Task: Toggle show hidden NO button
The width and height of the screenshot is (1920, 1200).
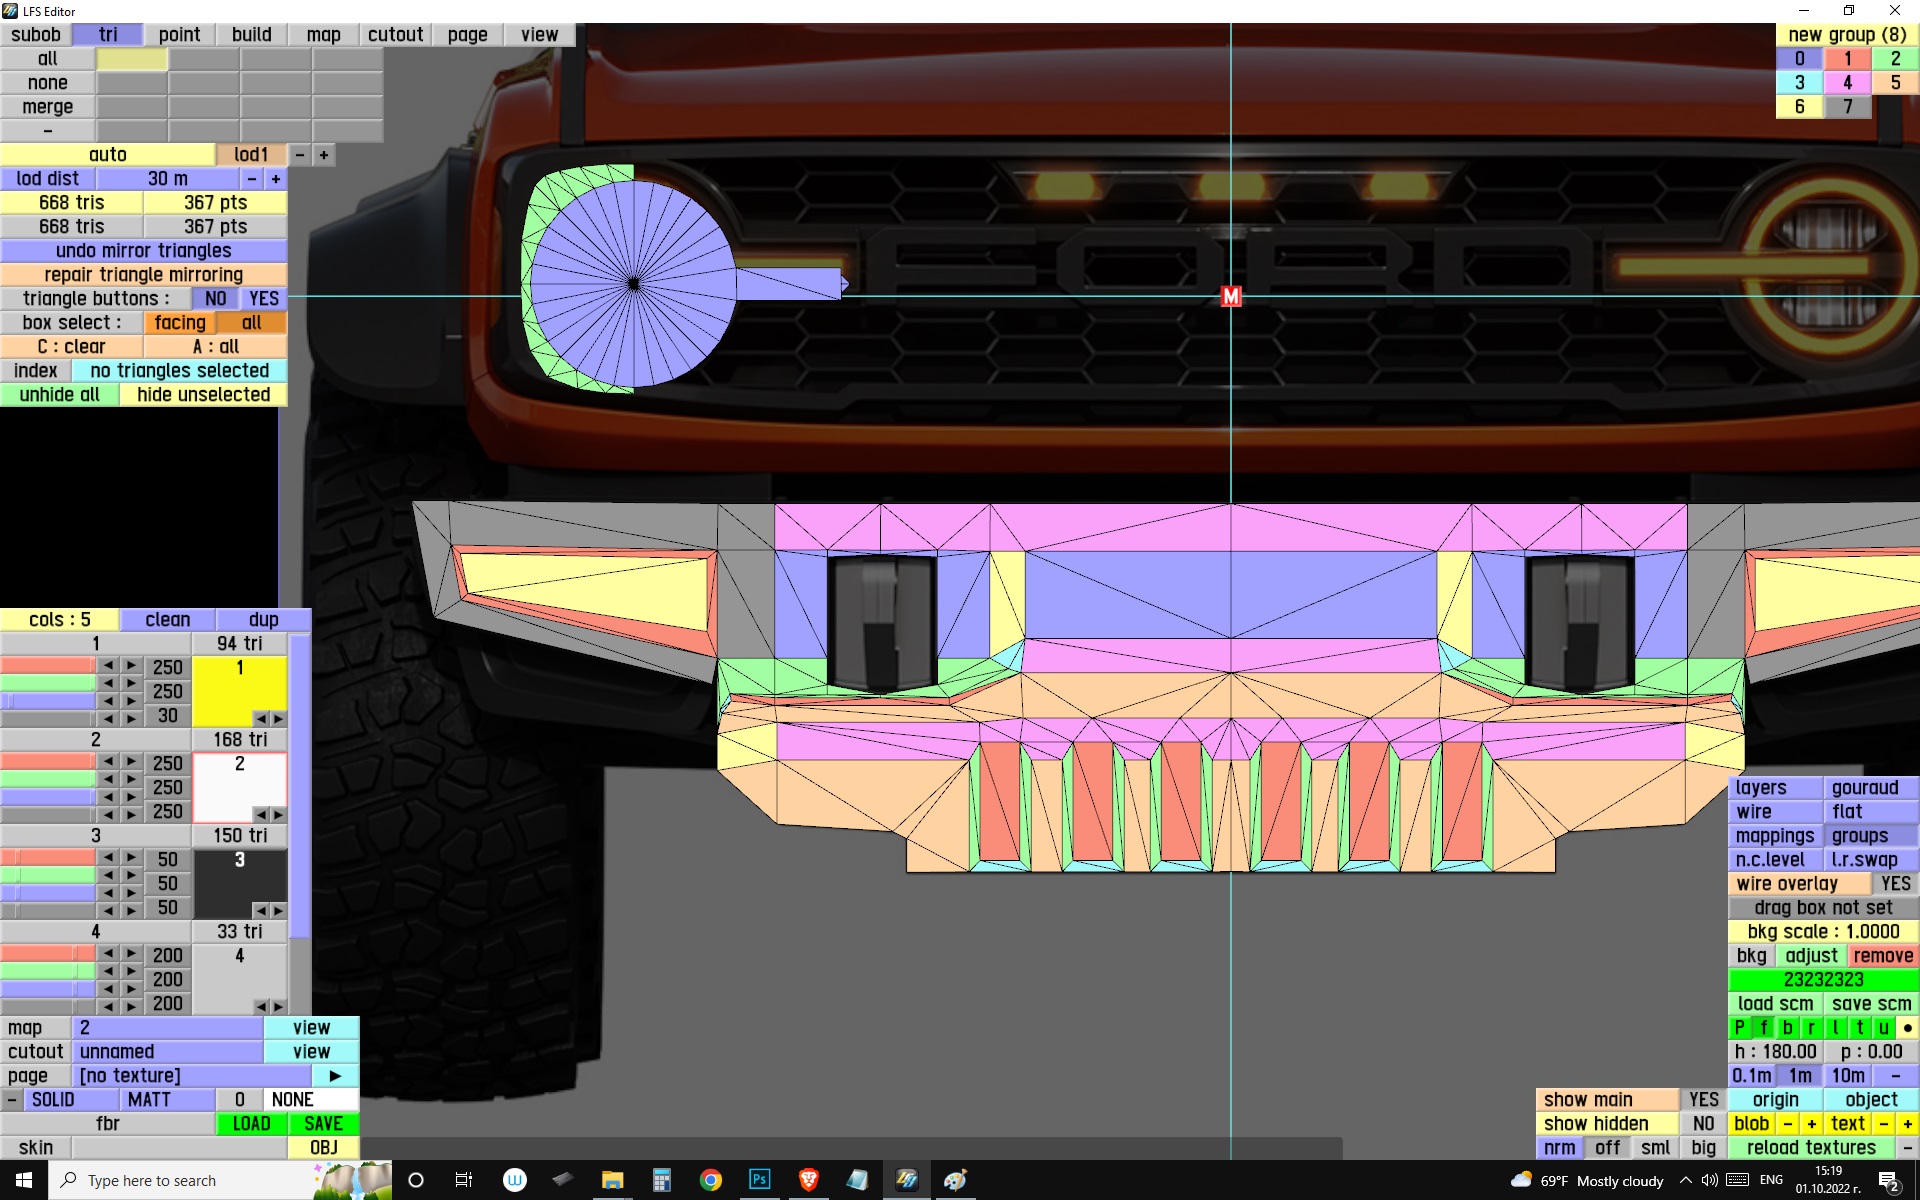Action: click(1703, 1124)
